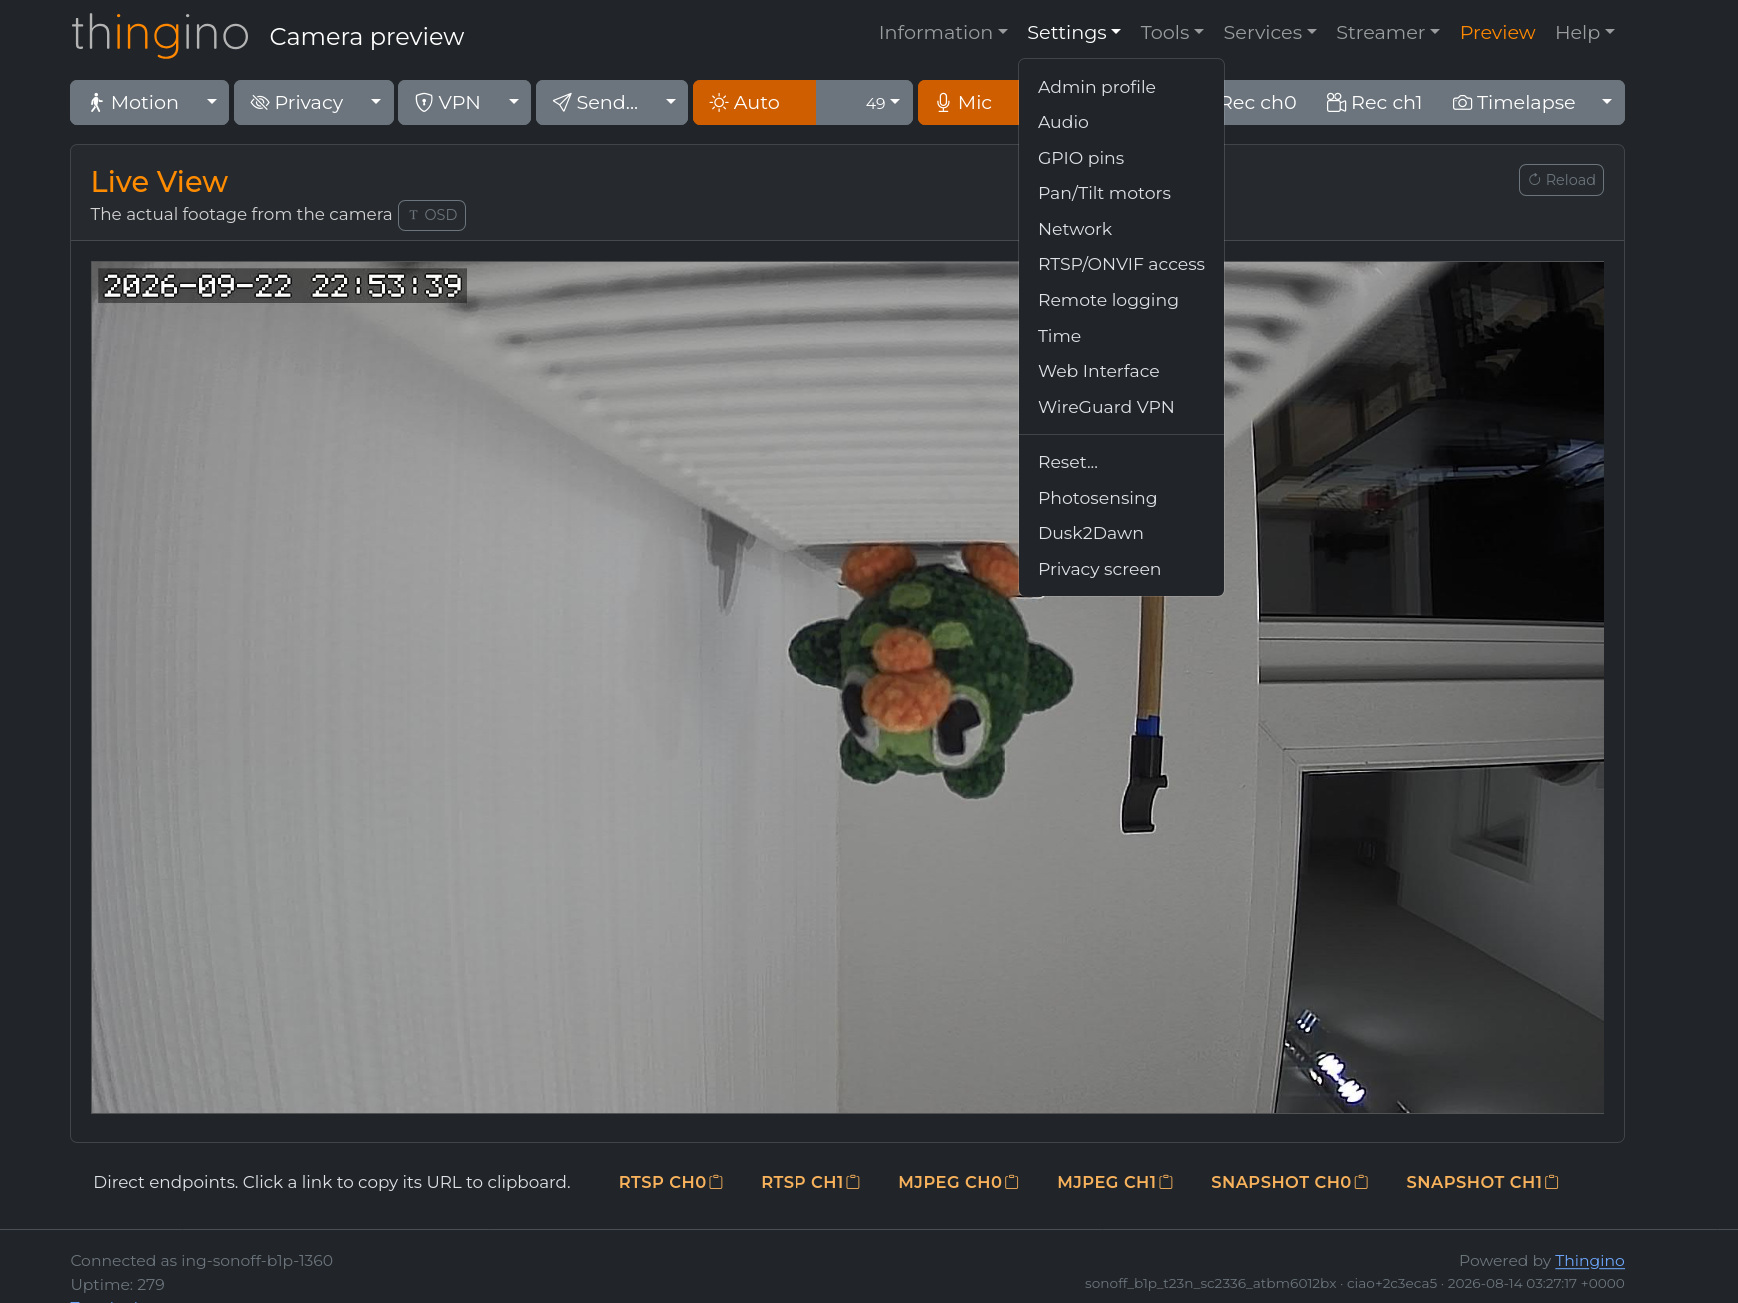Click 'The actual footage from the camera' text
The width and height of the screenshot is (1738, 1303).
tap(241, 214)
